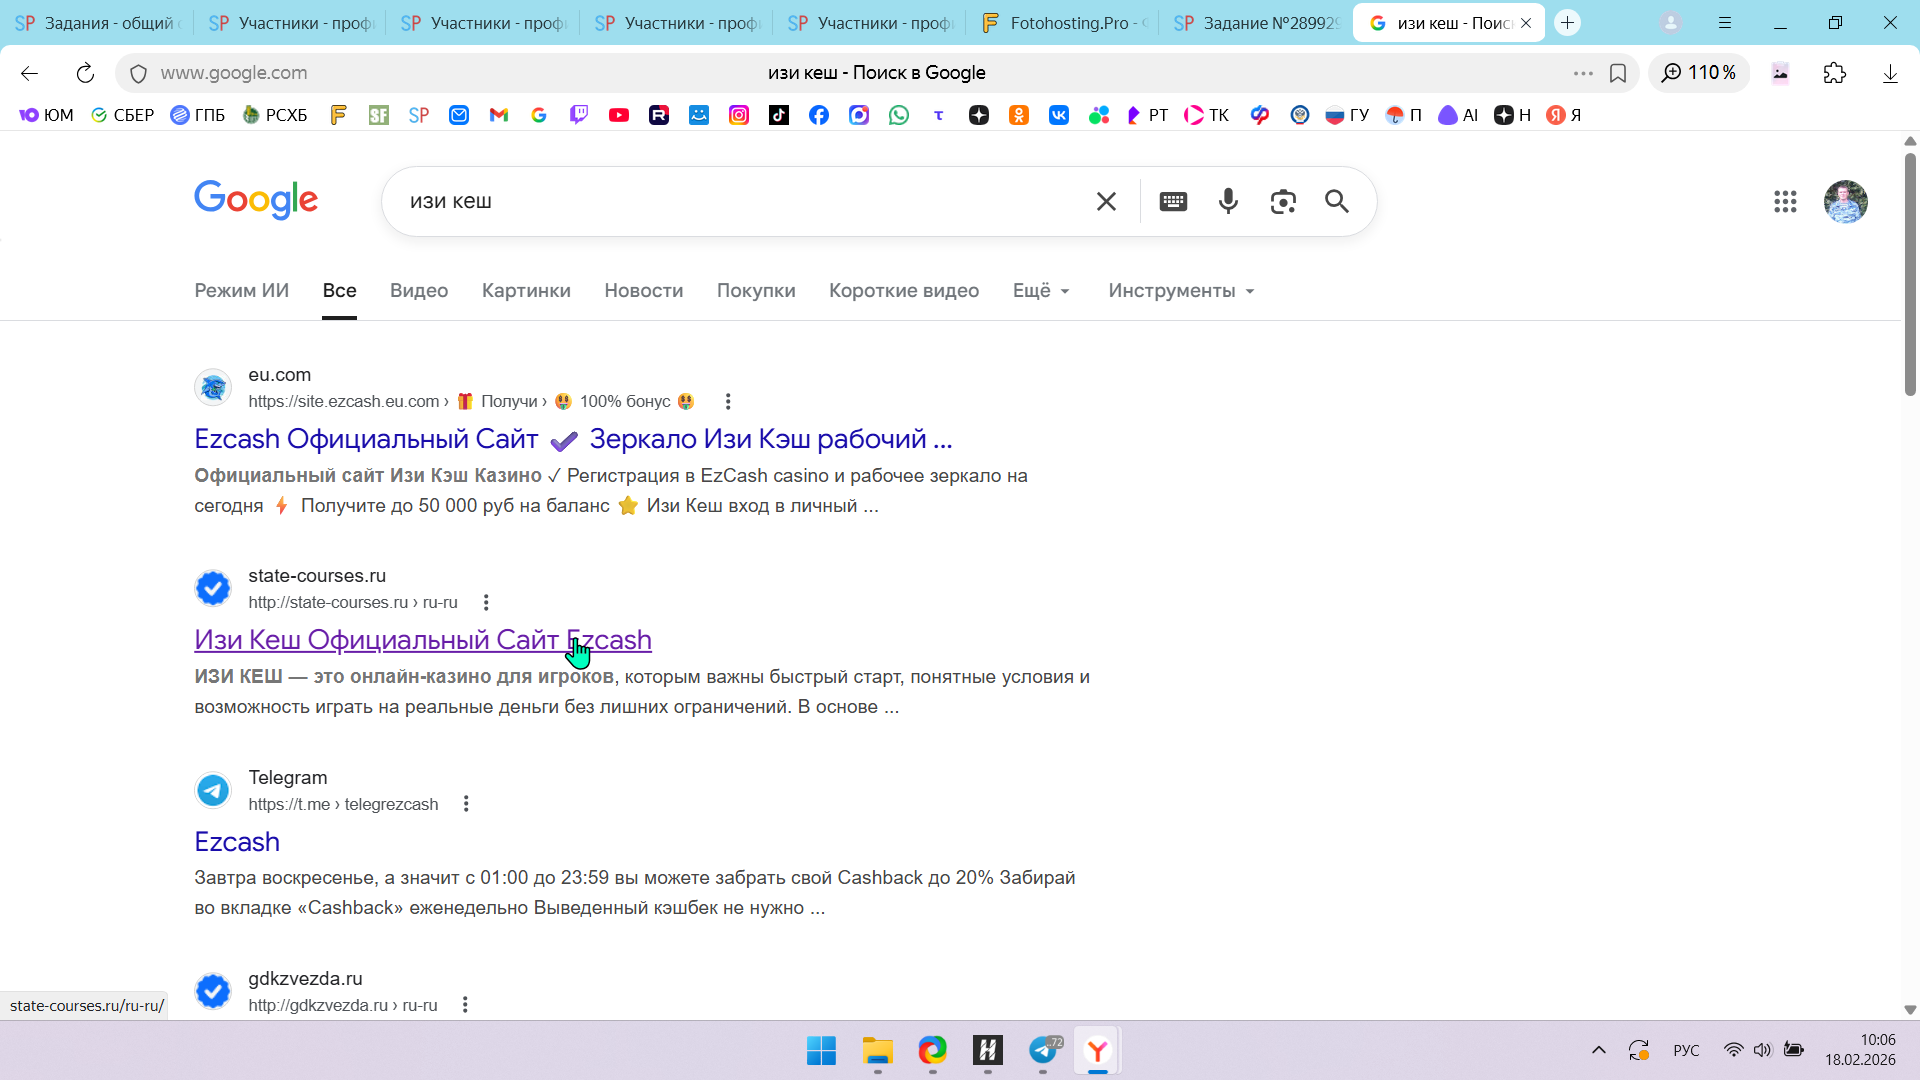Bookmark this page via bookmark icon
The width and height of the screenshot is (1920, 1080).
(1618, 73)
